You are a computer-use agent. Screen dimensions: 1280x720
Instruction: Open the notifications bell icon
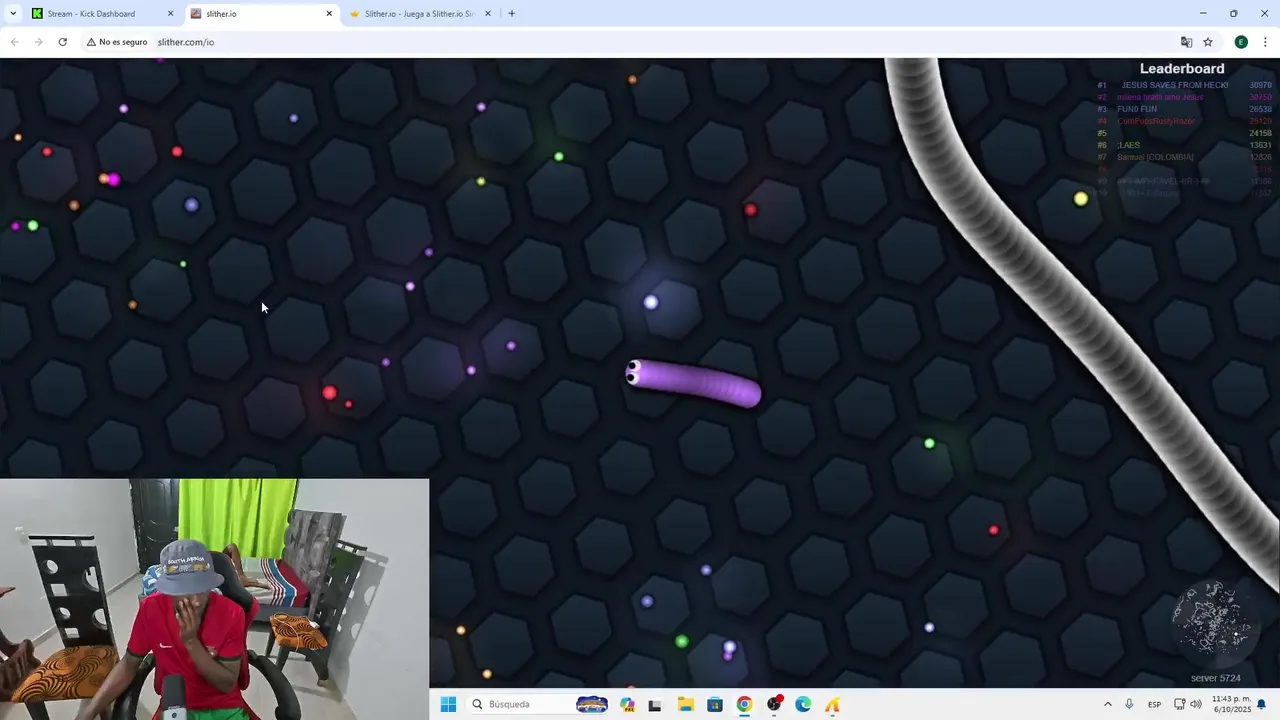[1262, 704]
